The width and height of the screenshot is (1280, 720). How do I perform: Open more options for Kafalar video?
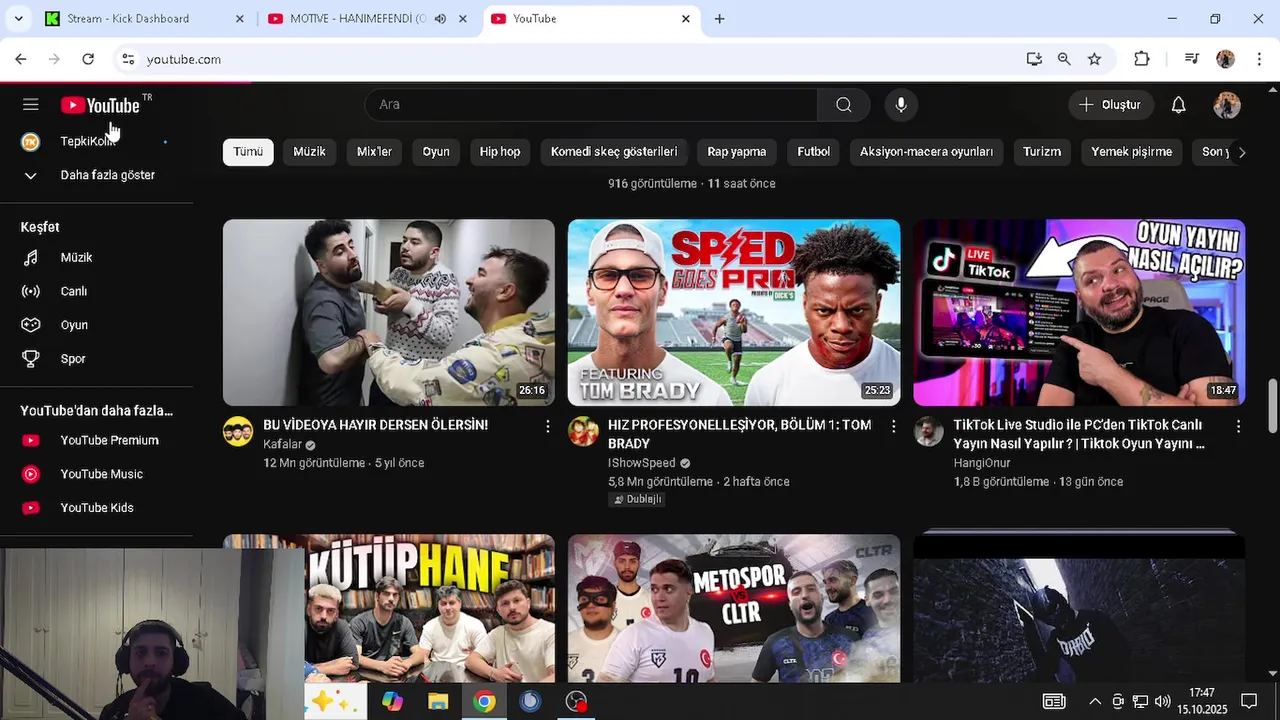tap(547, 426)
